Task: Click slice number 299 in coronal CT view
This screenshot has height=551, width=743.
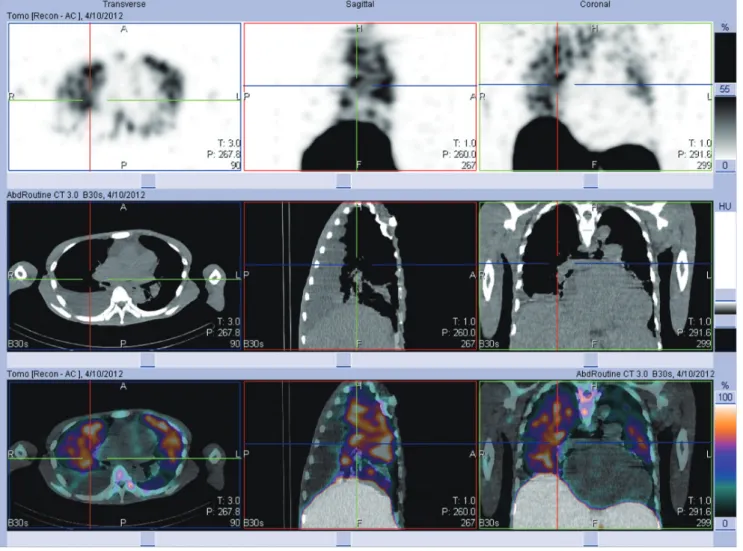Action: click(704, 343)
